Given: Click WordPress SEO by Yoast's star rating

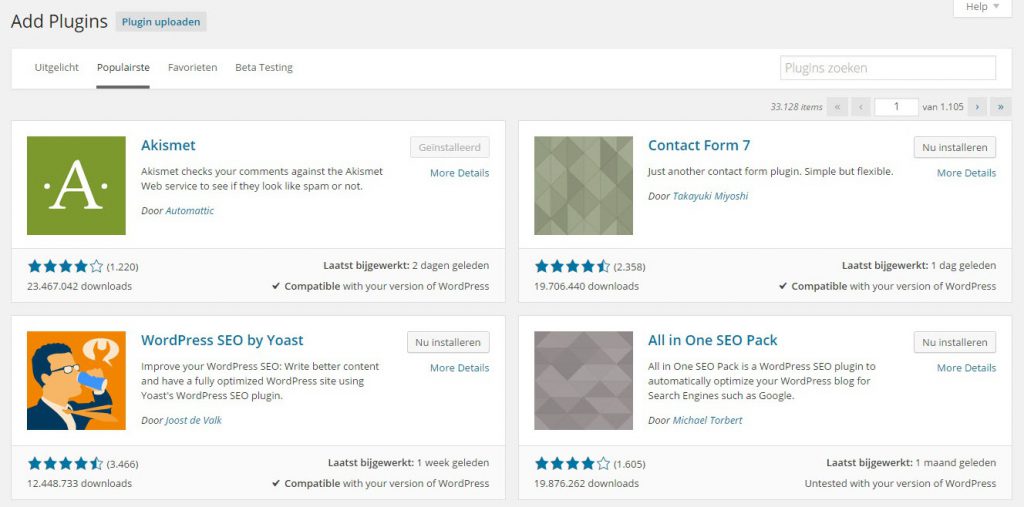Looking at the screenshot, I should pyautogui.click(x=65, y=464).
